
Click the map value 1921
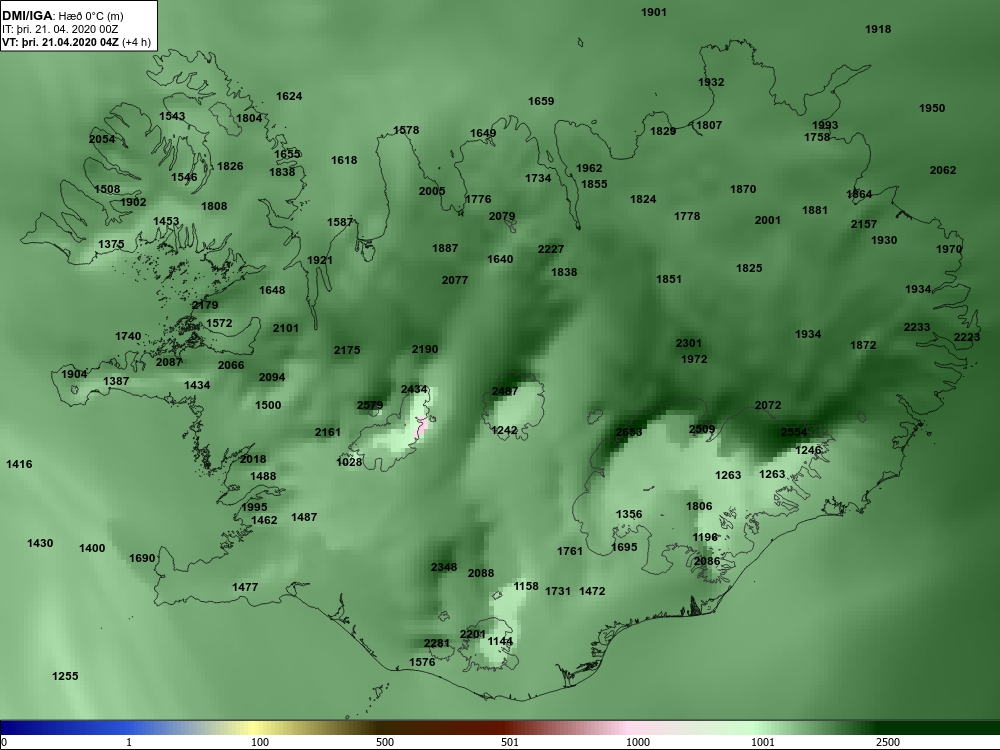(320, 260)
